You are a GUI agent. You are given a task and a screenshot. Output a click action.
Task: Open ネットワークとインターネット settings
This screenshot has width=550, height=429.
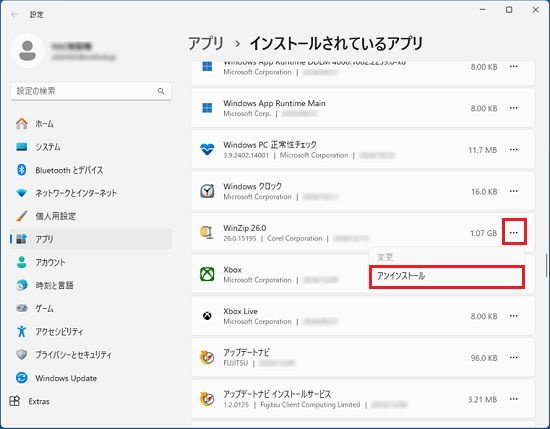tap(91, 193)
